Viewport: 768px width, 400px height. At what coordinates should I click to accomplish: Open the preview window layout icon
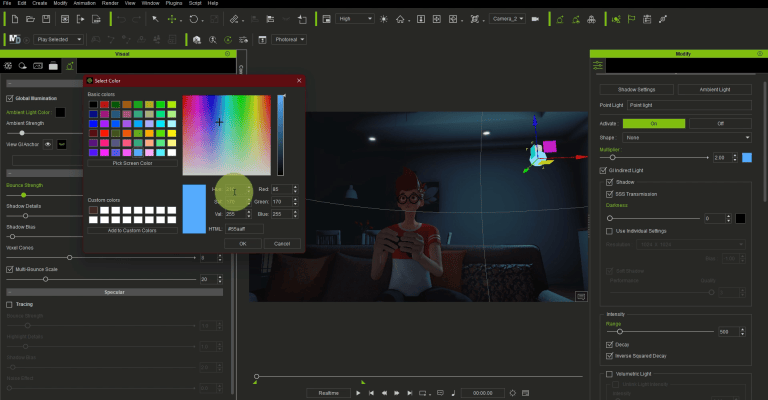pos(327,19)
